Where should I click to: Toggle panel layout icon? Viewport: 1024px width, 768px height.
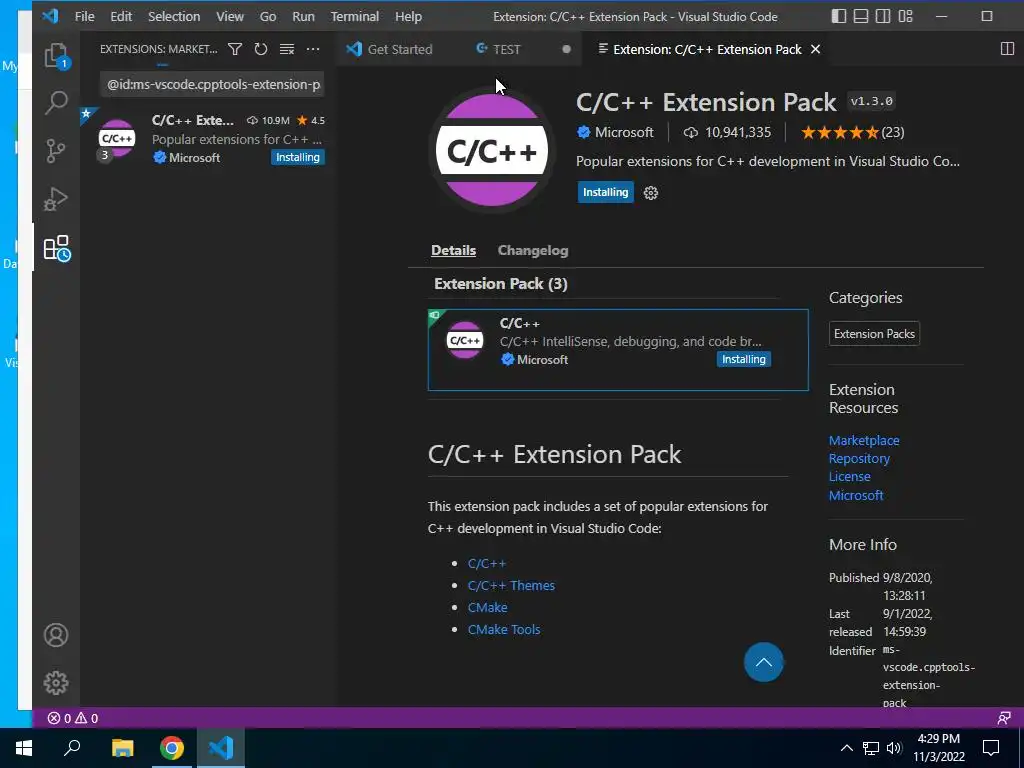pyautogui.click(x=861, y=16)
